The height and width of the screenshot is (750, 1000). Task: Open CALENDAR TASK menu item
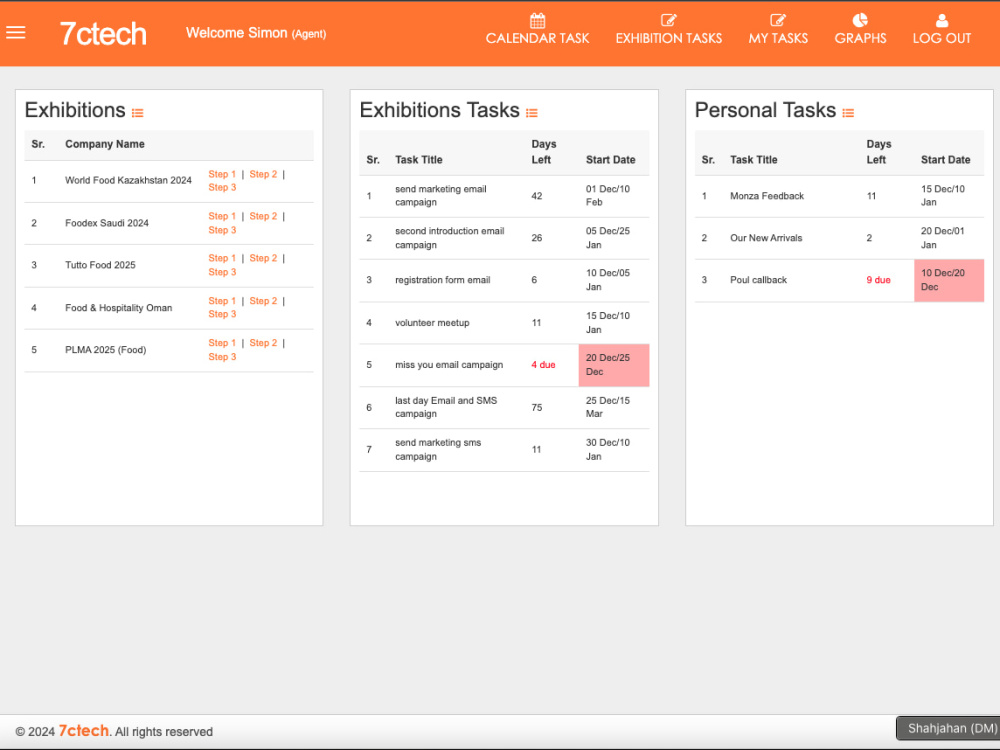pos(538,38)
